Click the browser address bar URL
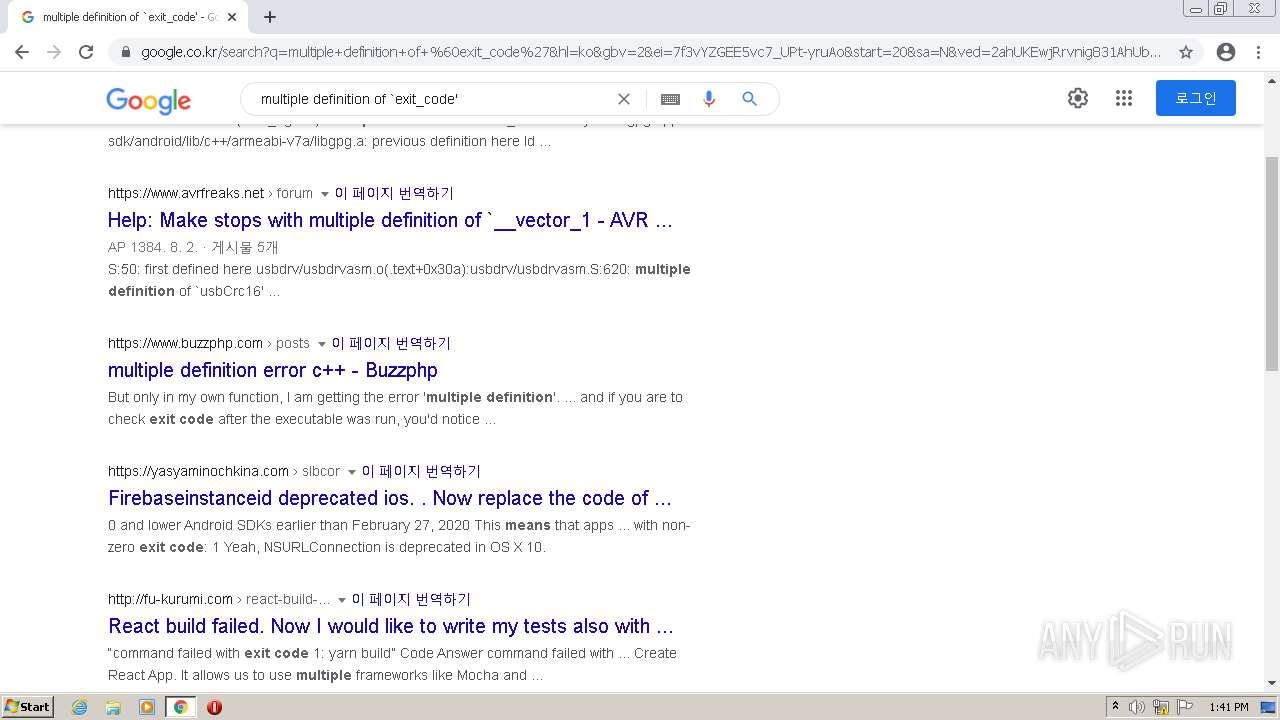Viewport: 1280px width, 720px height. click(x=650, y=52)
